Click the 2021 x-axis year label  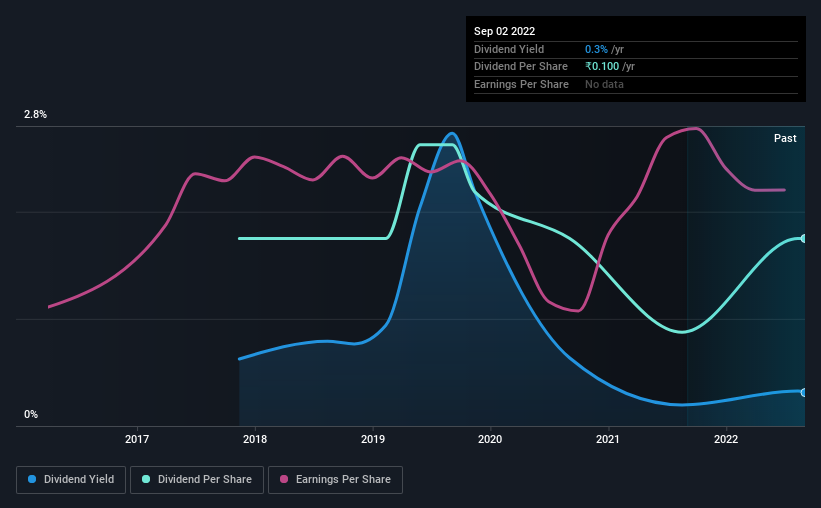[608, 439]
